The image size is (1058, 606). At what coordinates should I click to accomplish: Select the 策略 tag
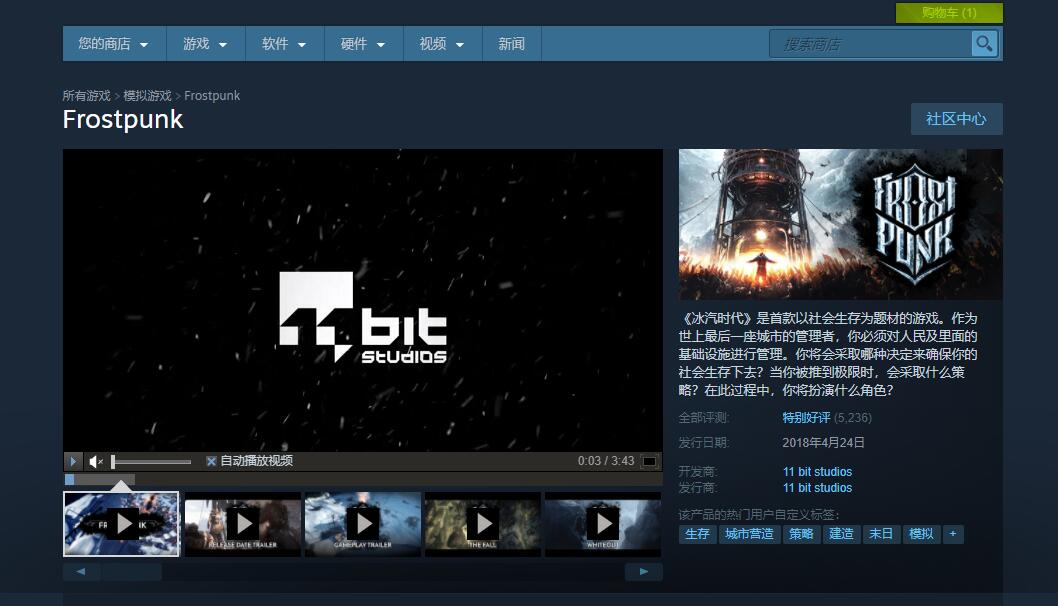pos(801,534)
